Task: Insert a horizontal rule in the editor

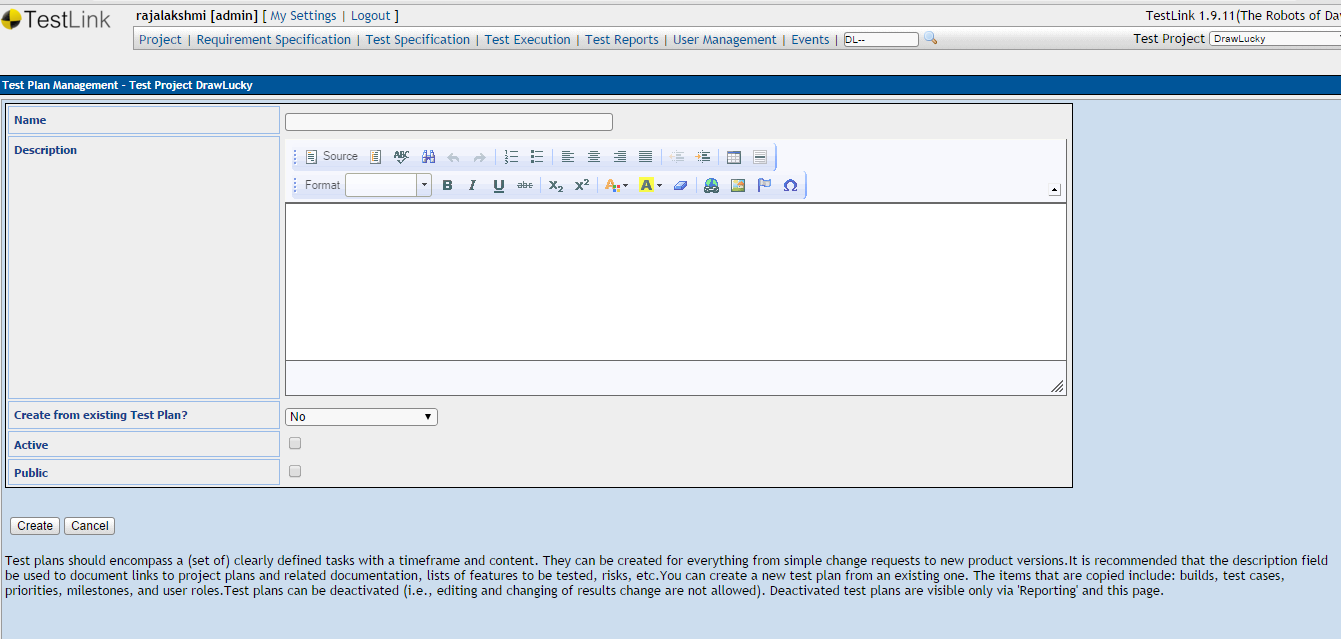Action: coord(760,156)
